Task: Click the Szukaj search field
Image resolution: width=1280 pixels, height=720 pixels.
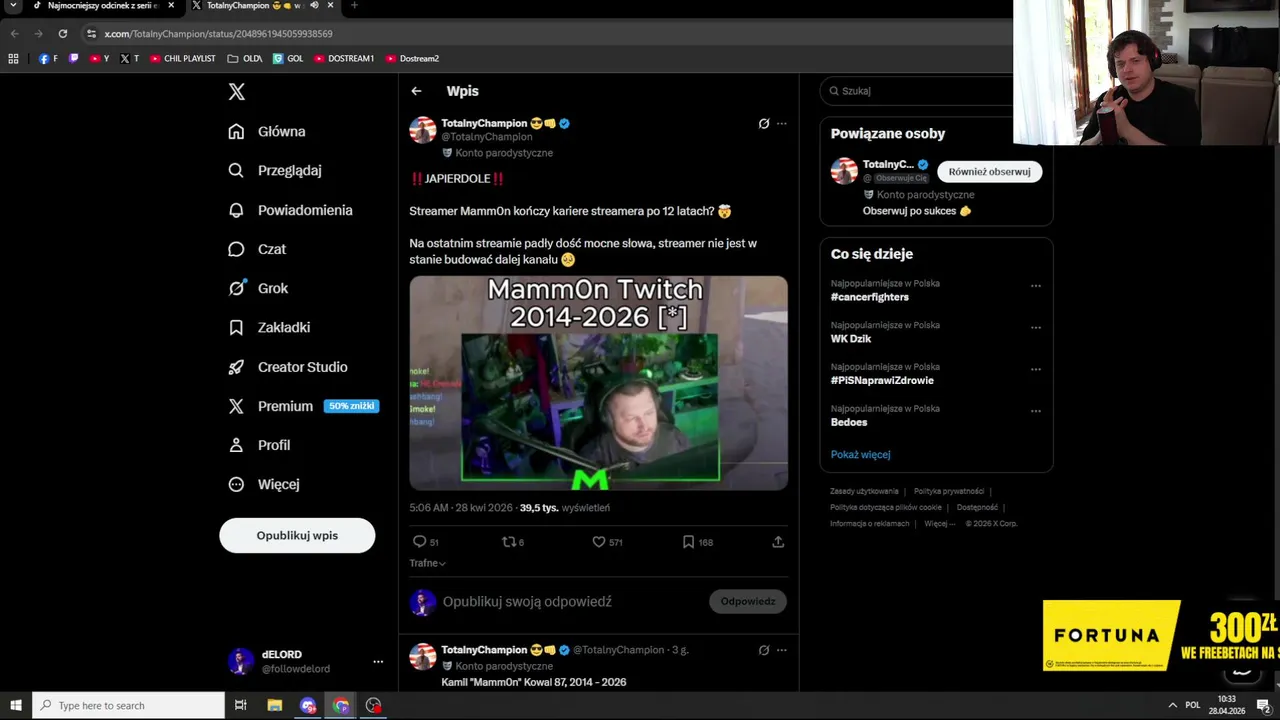Action: click(x=920, y=91)
